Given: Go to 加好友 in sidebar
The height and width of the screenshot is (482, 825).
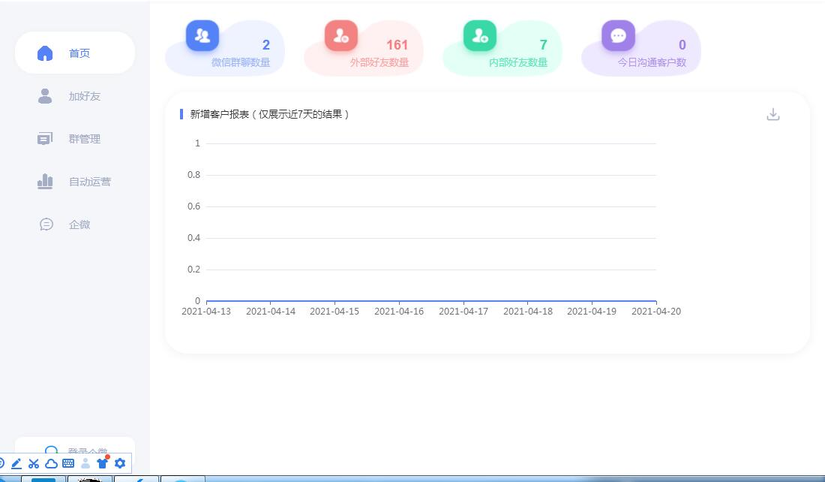Looking at the screenshot, I should [x=75, y=96].
